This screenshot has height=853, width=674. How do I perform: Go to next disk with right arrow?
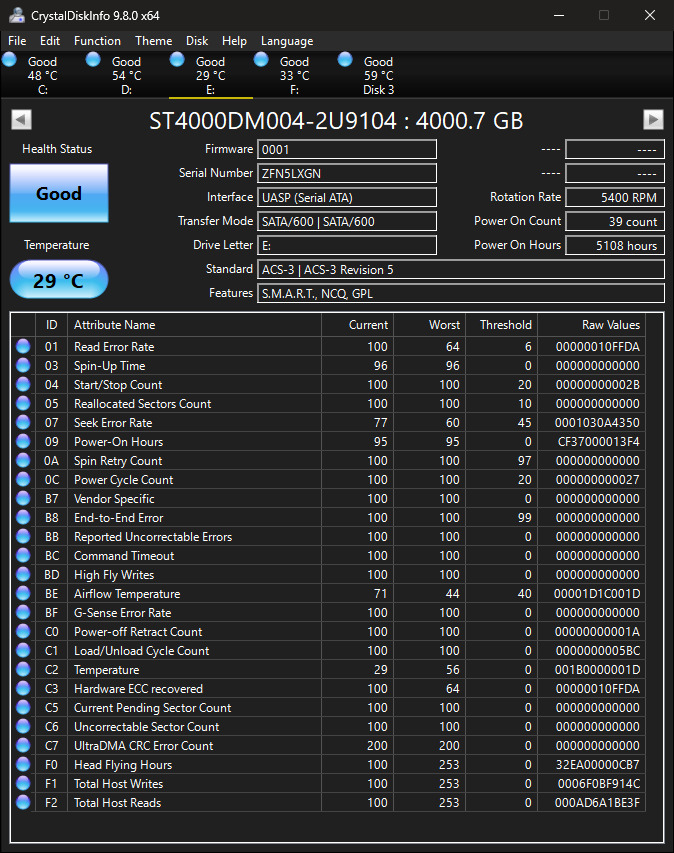click(653, 120)
